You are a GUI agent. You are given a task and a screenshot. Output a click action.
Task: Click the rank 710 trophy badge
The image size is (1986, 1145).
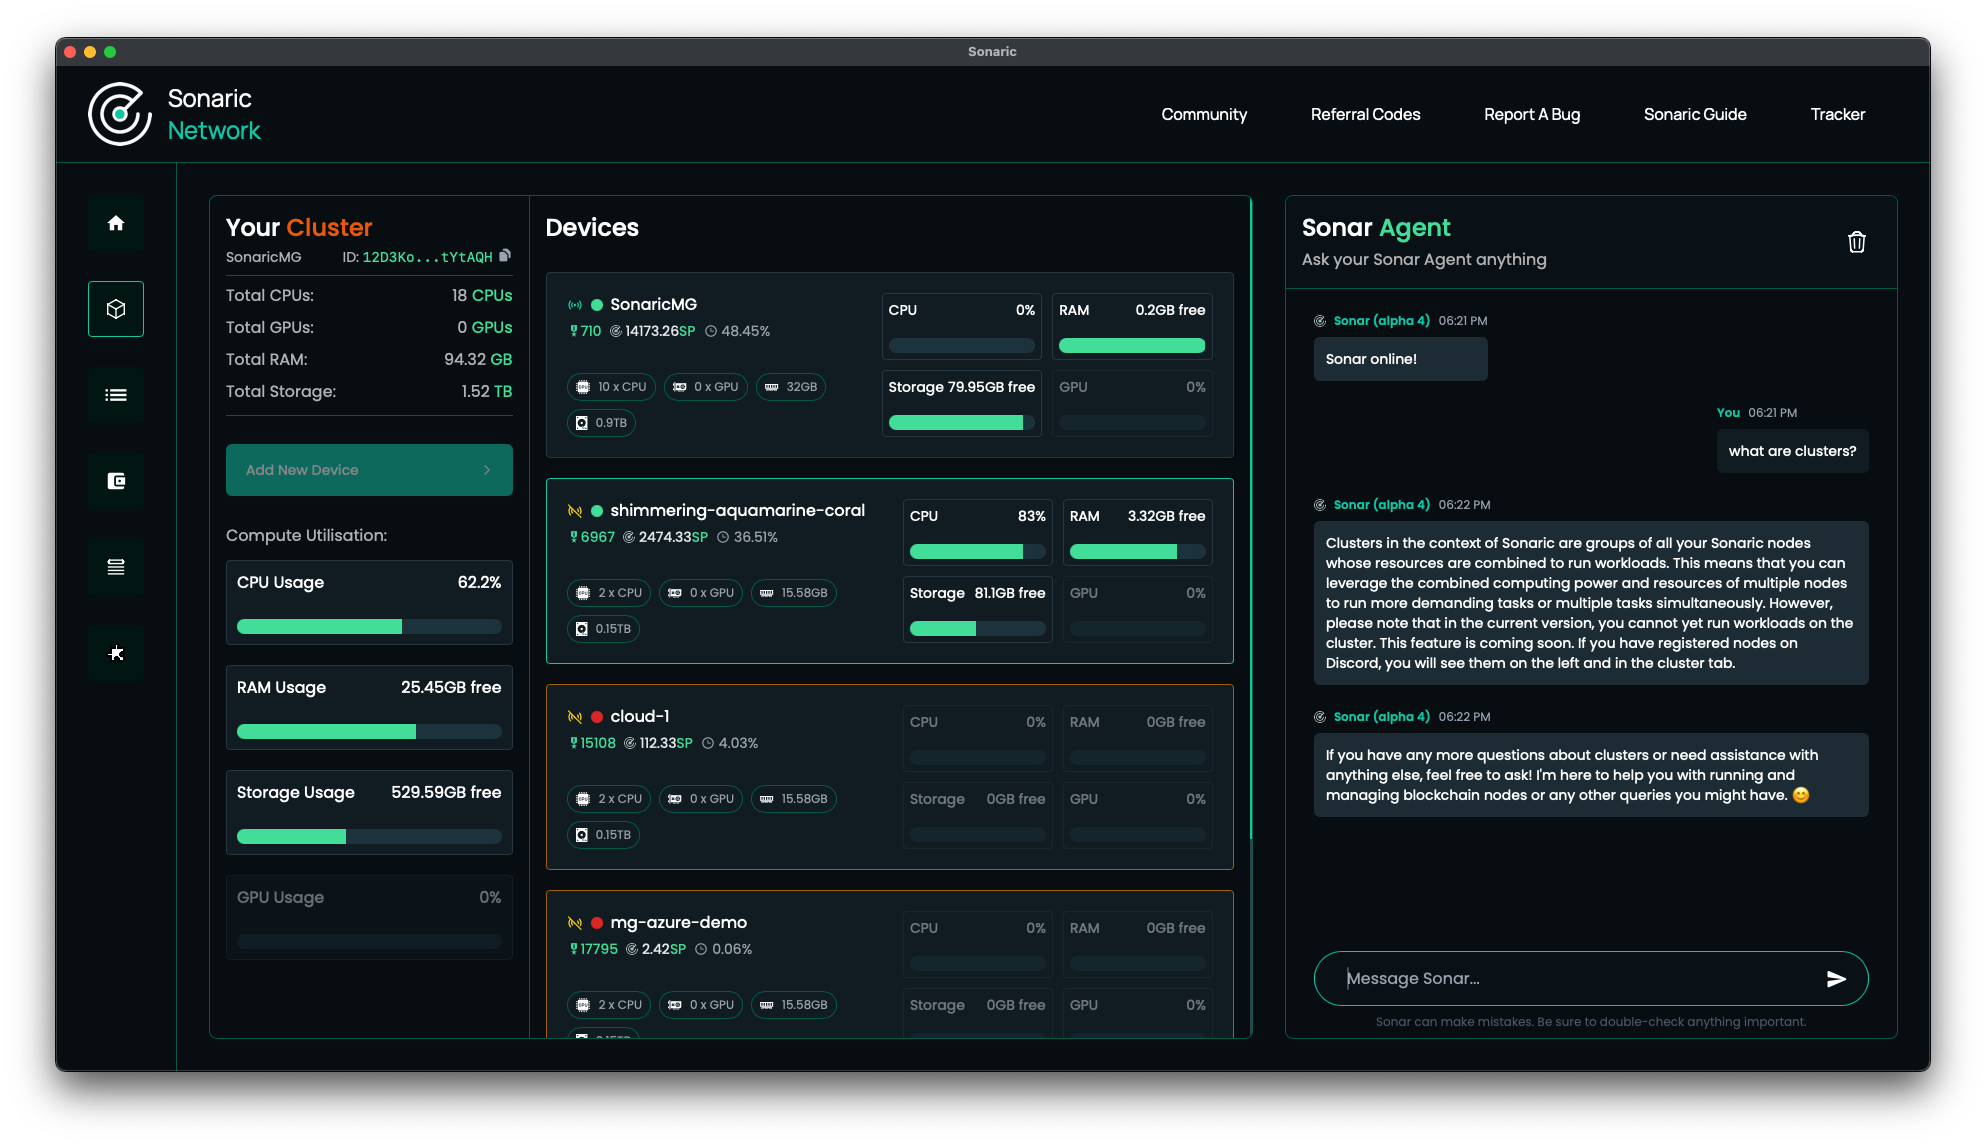(x=586, y=331)
